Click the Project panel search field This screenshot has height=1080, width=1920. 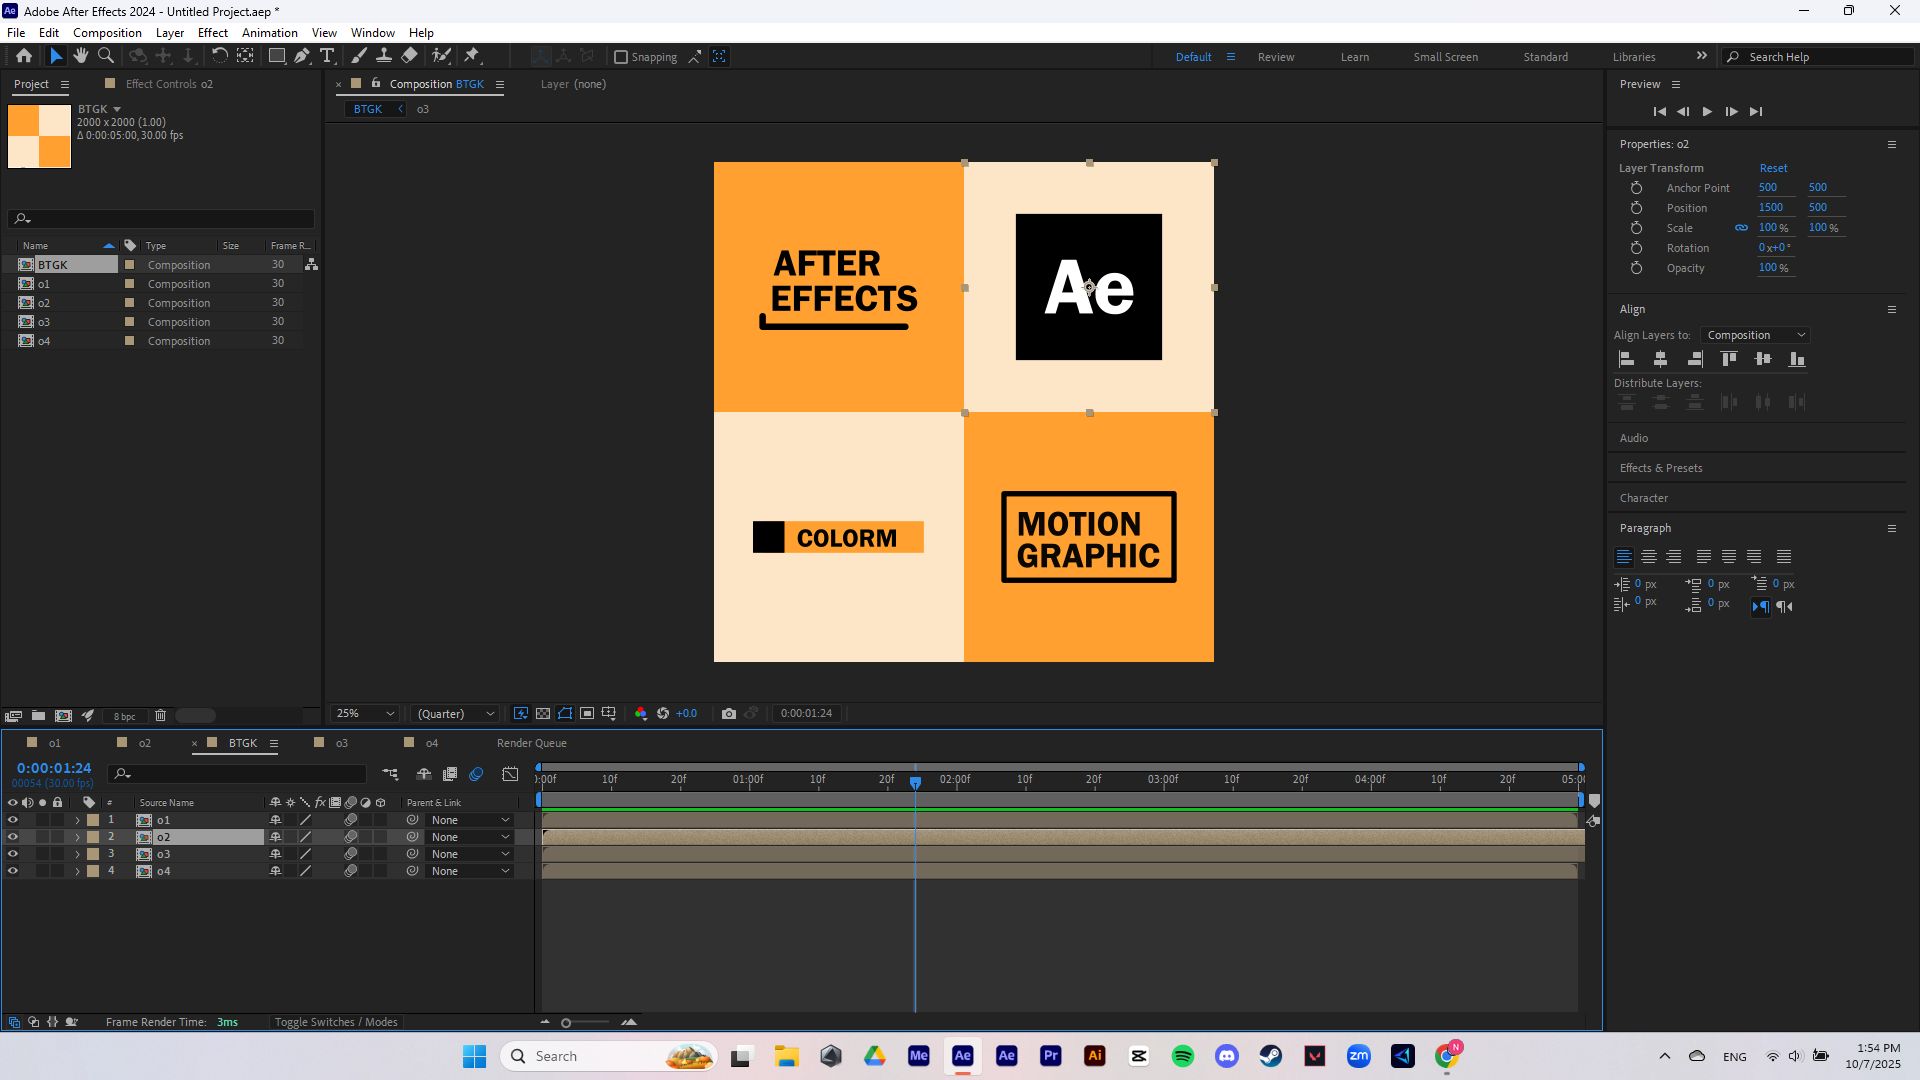point(161,219)
